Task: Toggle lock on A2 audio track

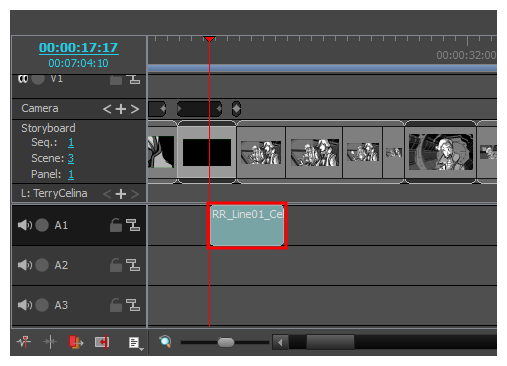Action: [116, 265]
